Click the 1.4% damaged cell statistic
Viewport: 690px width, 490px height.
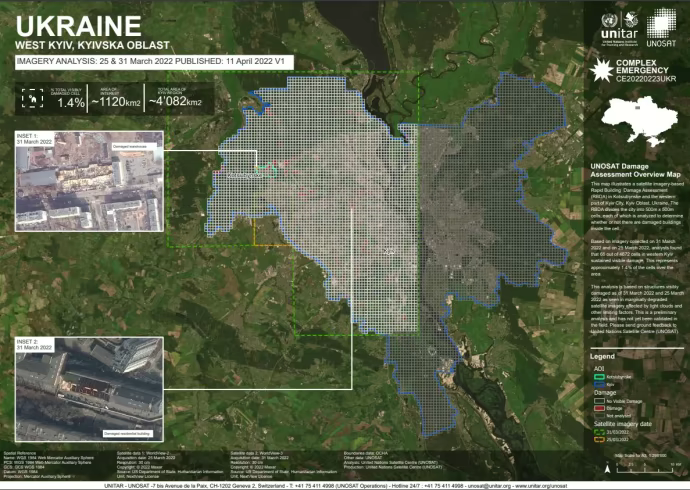point(71,102)
